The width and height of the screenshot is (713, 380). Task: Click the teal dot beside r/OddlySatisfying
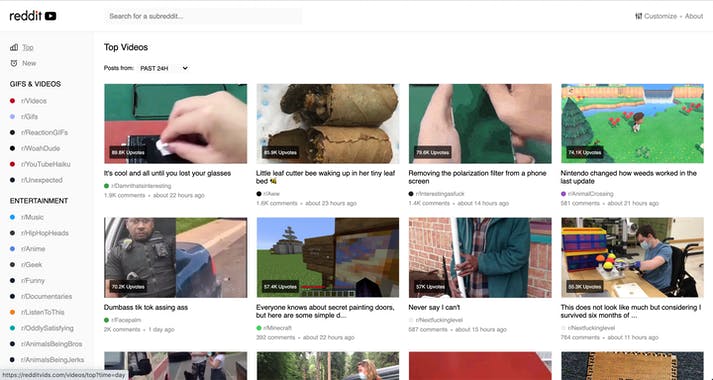click(12, 328)
